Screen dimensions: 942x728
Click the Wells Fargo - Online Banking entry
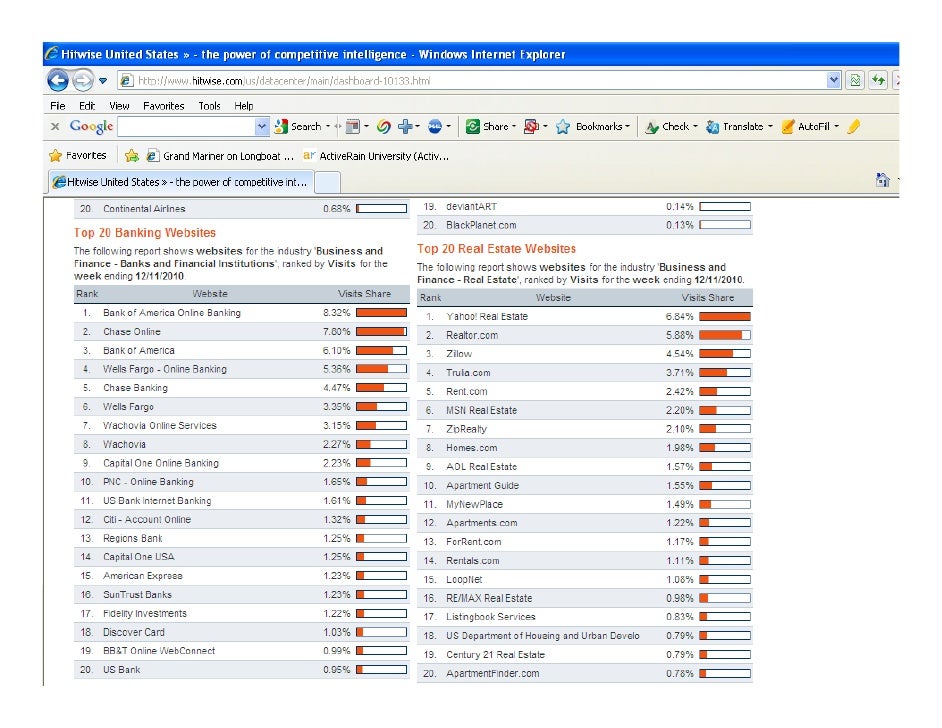pyautogui.click(x=165, y=369)
